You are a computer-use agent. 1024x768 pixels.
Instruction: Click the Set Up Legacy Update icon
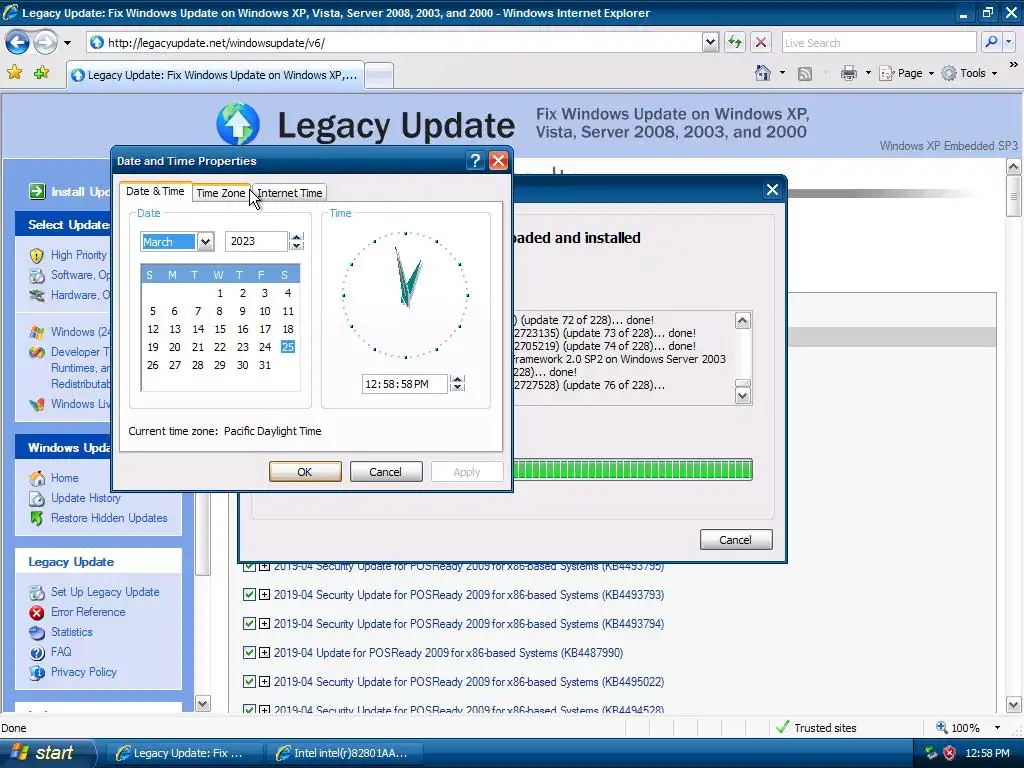[37, 592]
